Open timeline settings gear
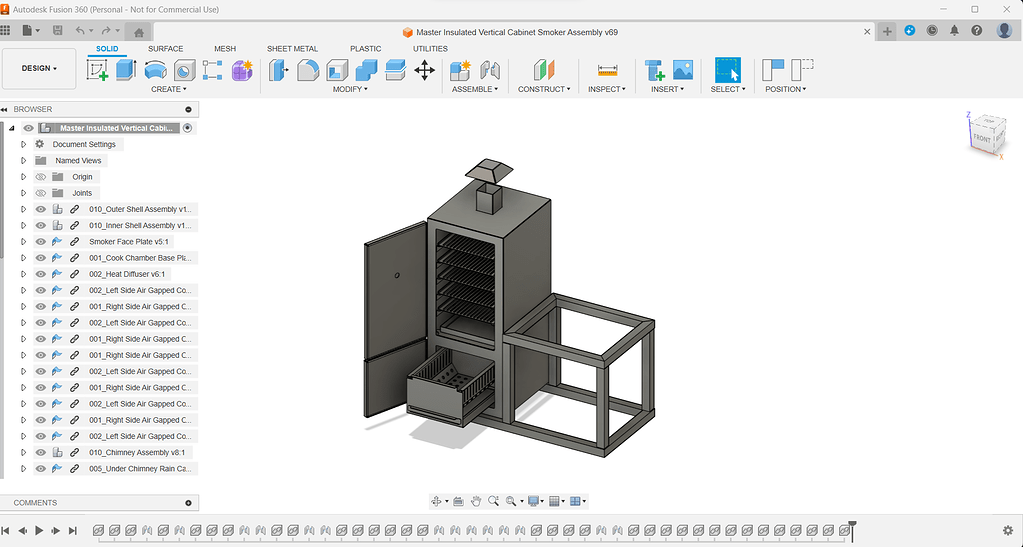The image size is (1023, 547). point(1007,531)
